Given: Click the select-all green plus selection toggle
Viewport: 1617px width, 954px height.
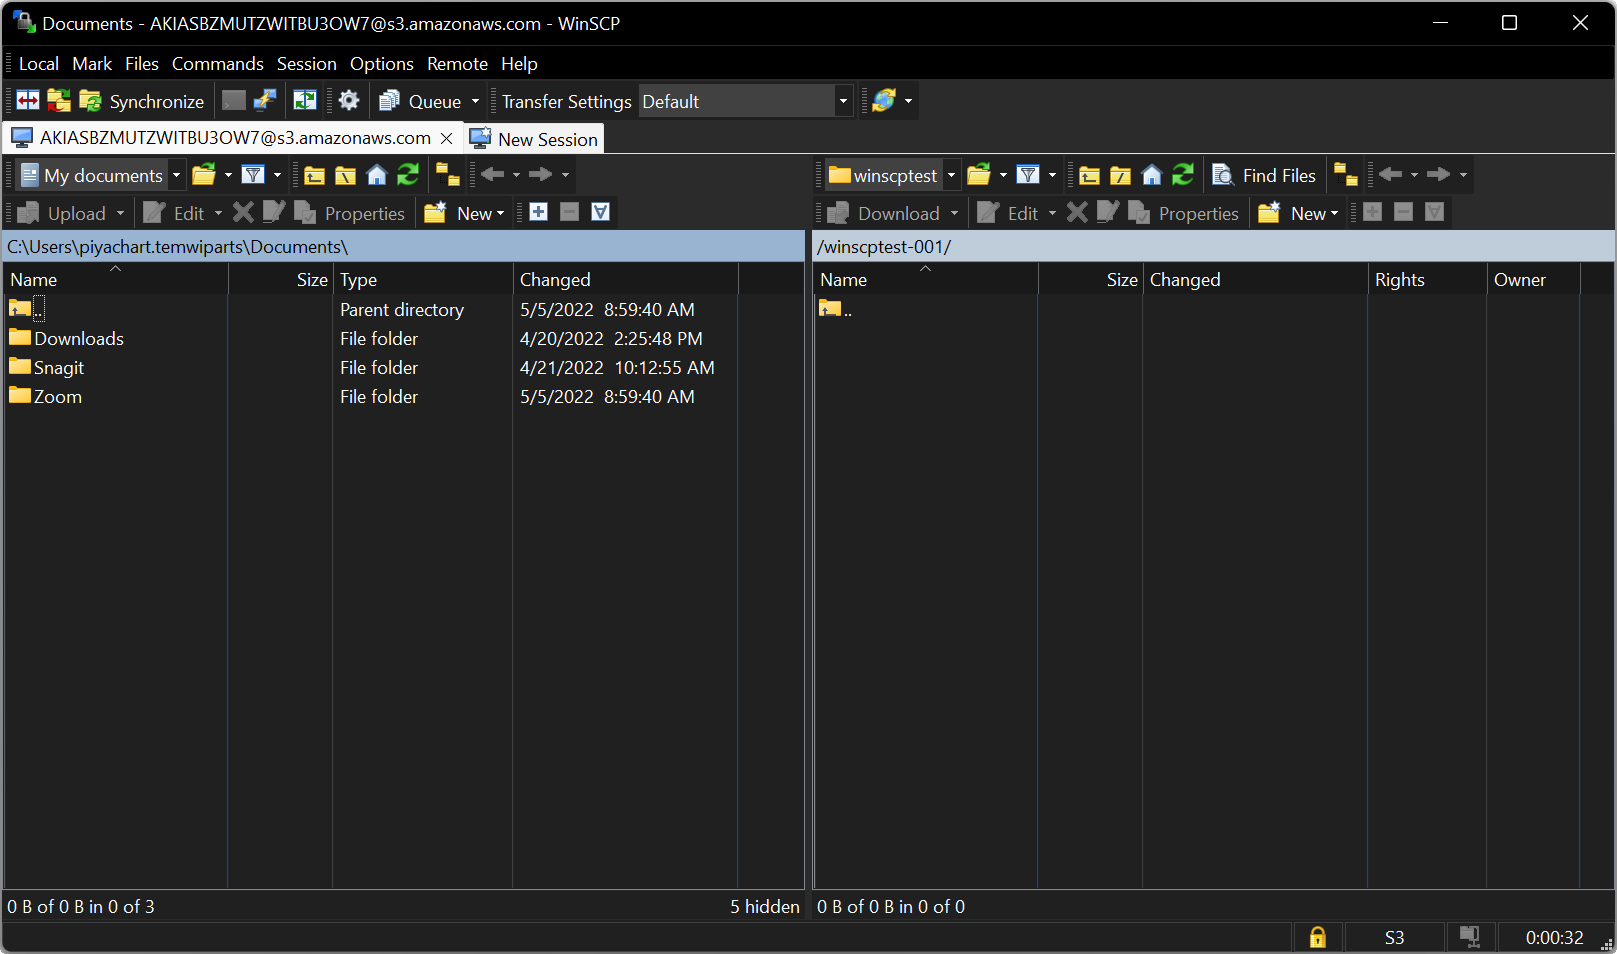Looking at the screenshot, I should (538, 212).
